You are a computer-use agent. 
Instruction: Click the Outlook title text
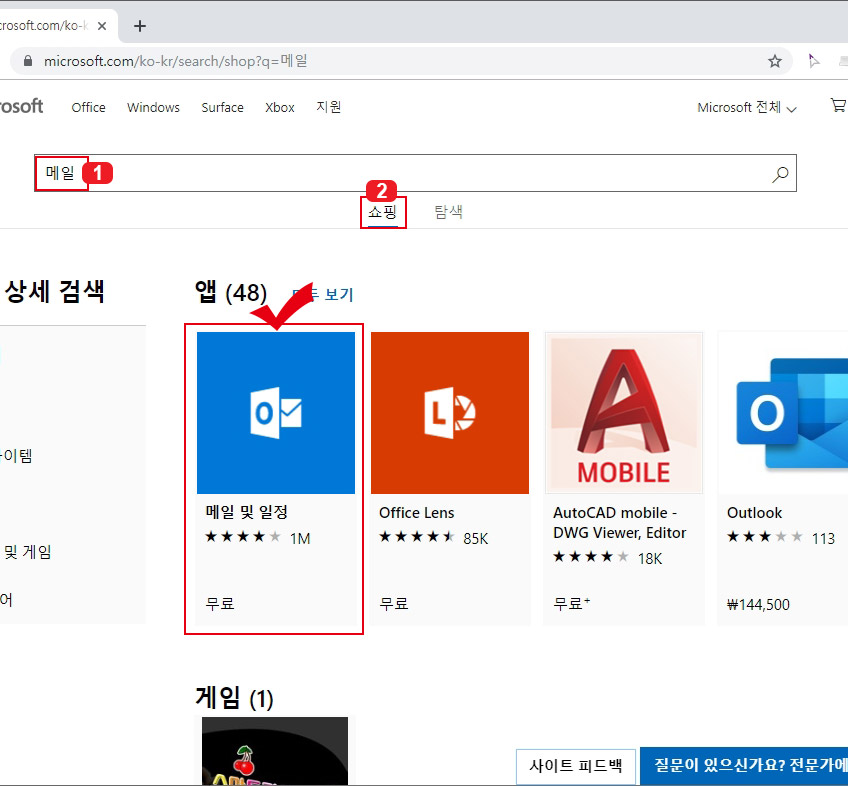coord(754,512)
